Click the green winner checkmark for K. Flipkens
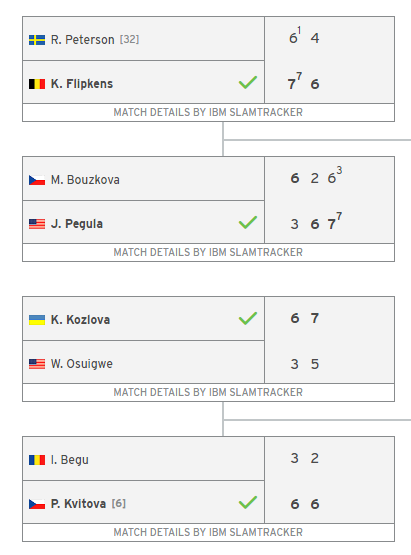The image size is (411, 555). point(248,82)
